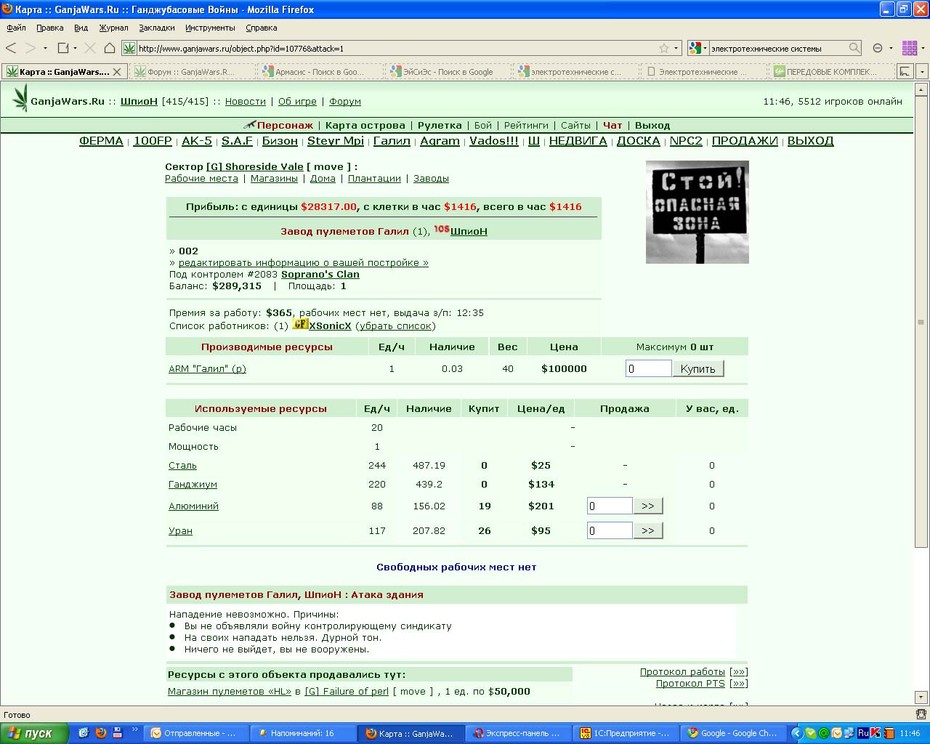The width and height of the screenshot is (930, 744).
Task: Click the GanjaWars leaf icon in address bar
Action: pos(129,49)
